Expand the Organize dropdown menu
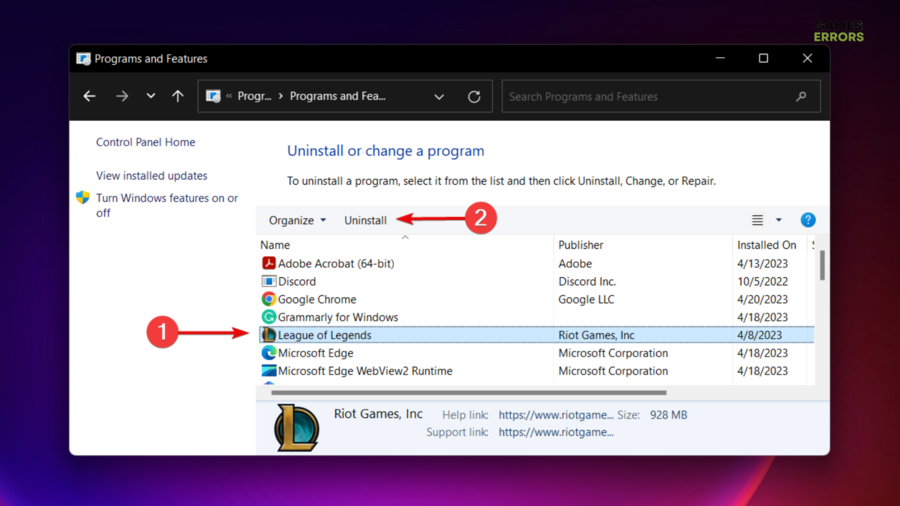 point(297,221)
